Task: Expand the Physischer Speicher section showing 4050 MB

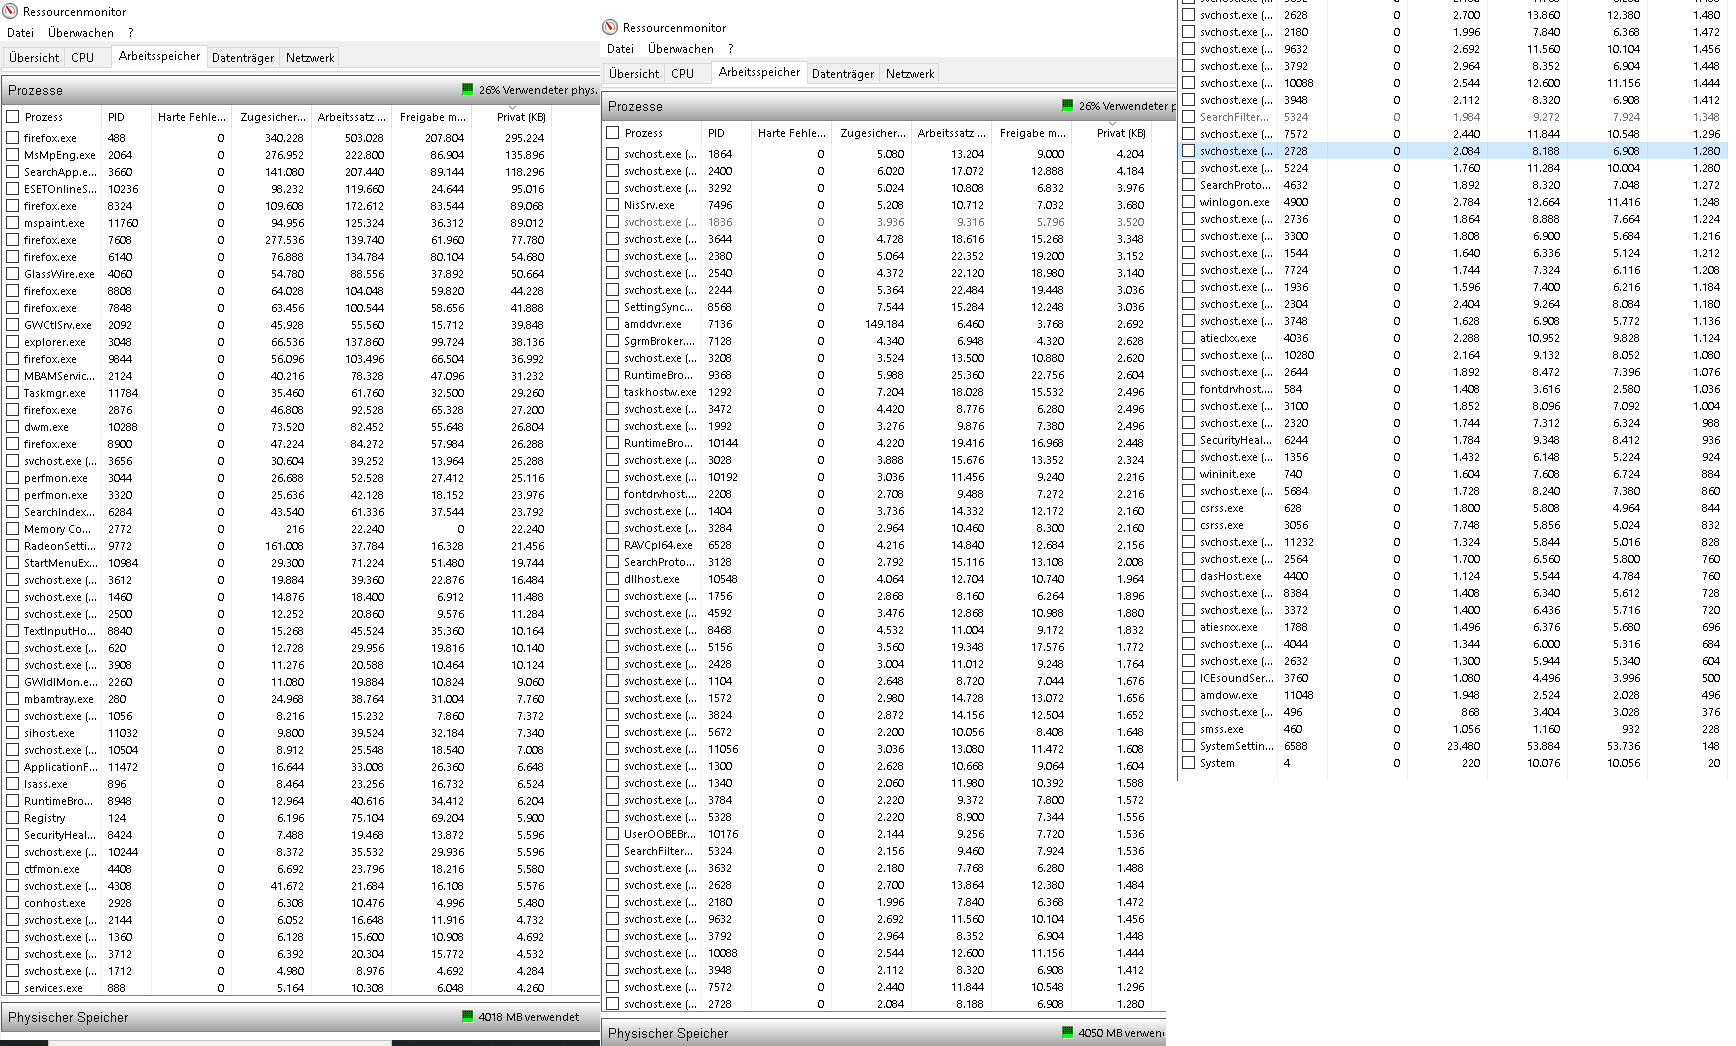Action: [x=884, y=1033]
